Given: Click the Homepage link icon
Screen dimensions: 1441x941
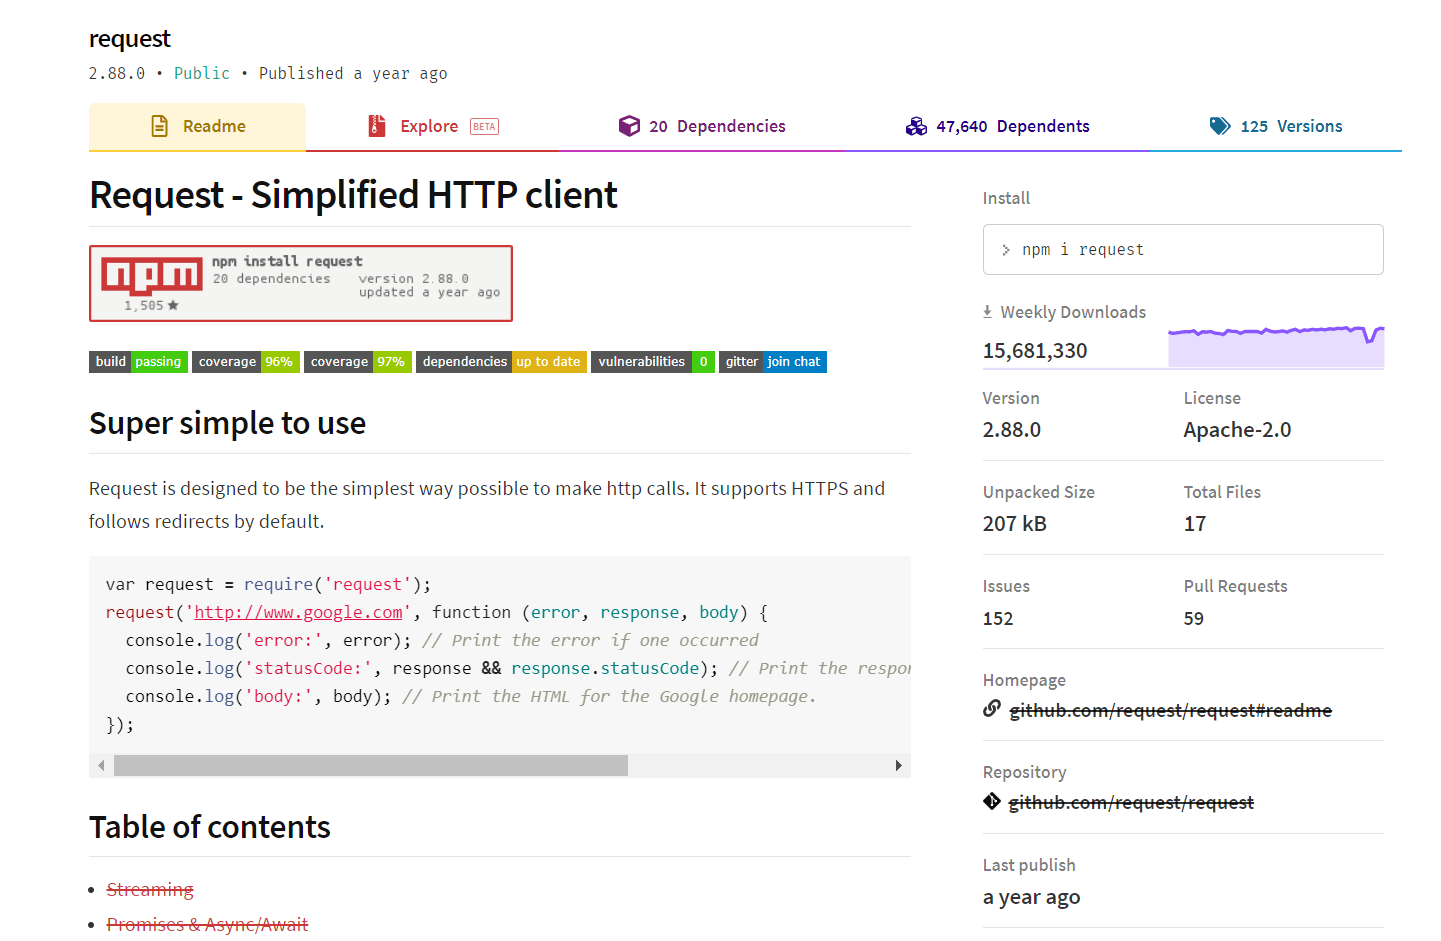Looking at the screenshot, I should tap(990, 708).
